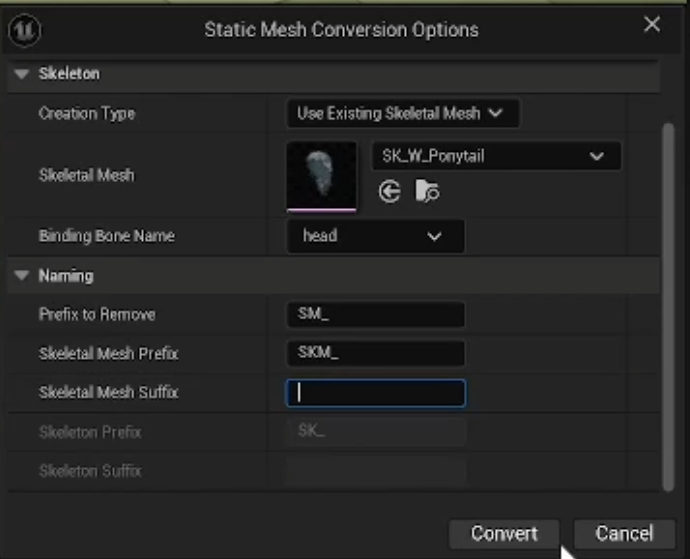Open the Creation Type dropdown

402,113
